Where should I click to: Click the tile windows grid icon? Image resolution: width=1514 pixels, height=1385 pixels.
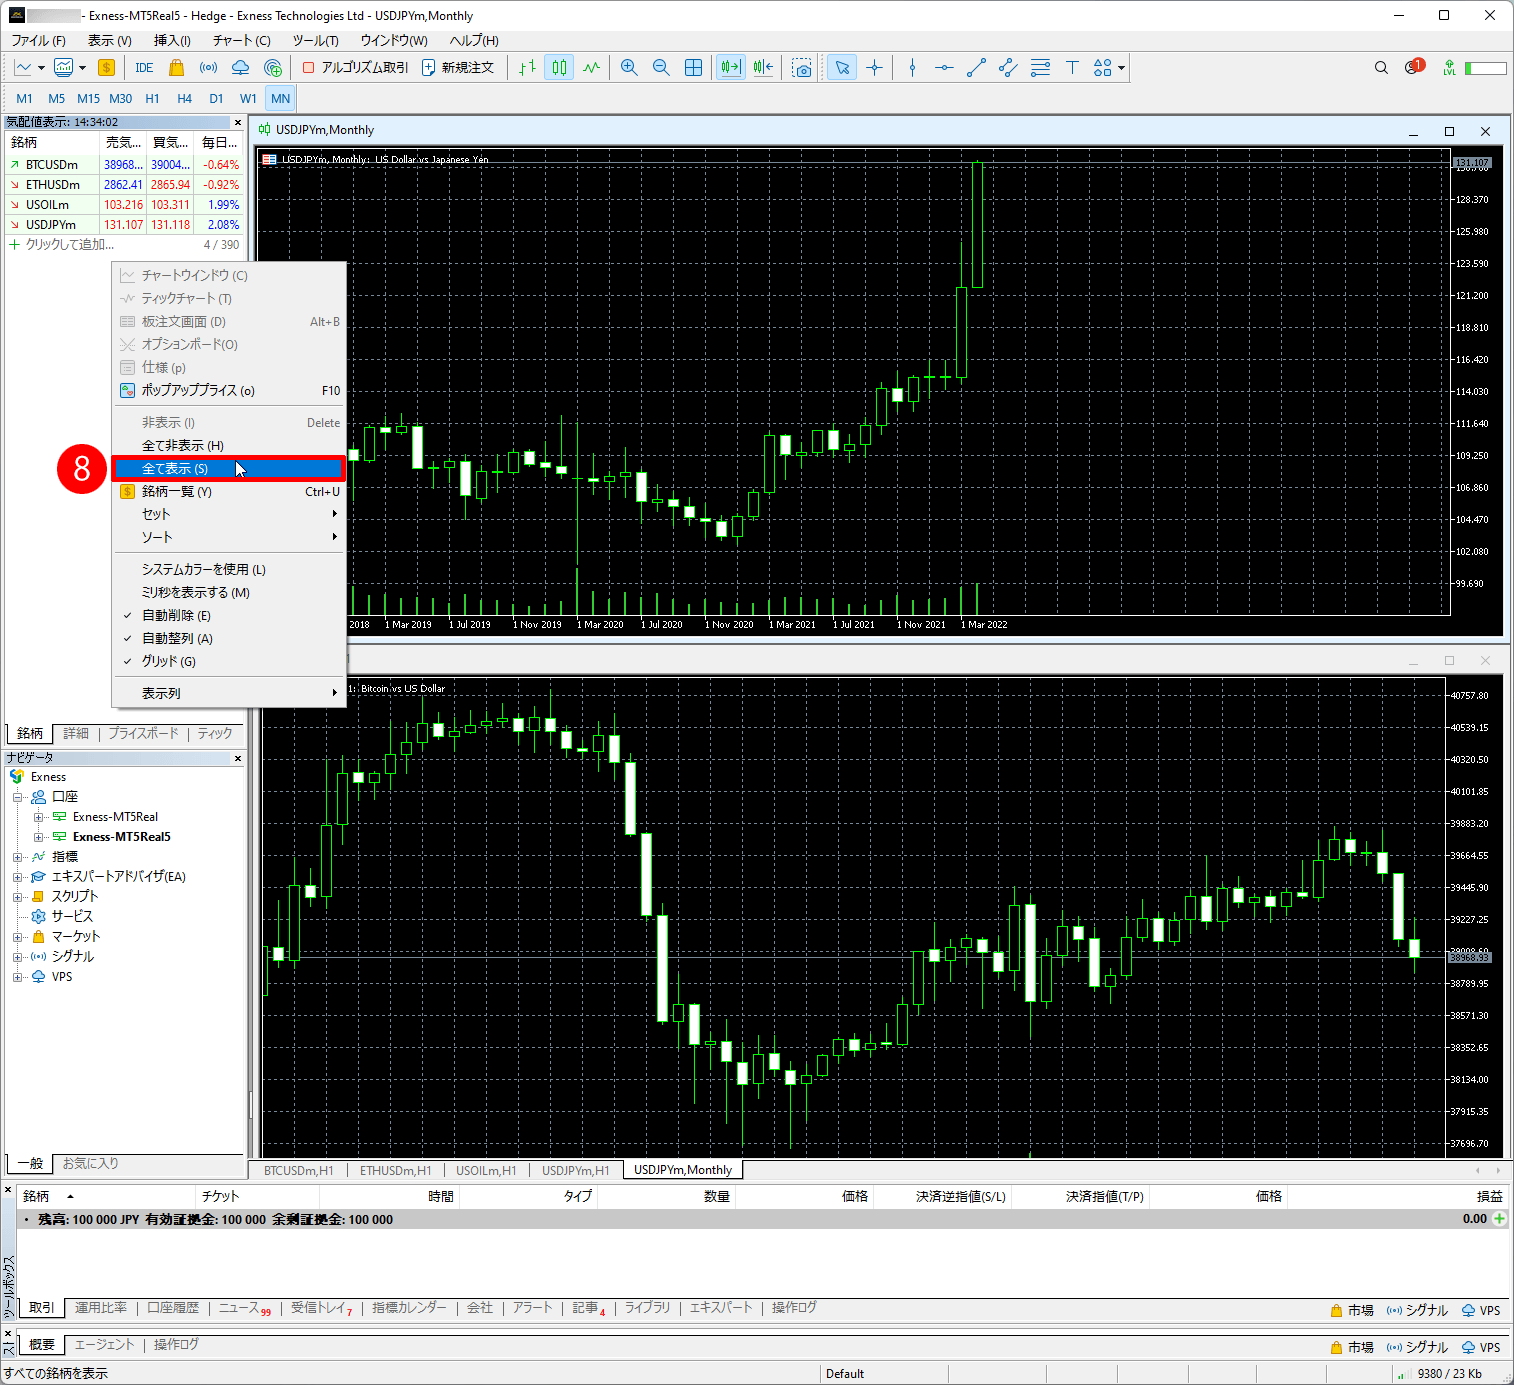click(693, 68)
